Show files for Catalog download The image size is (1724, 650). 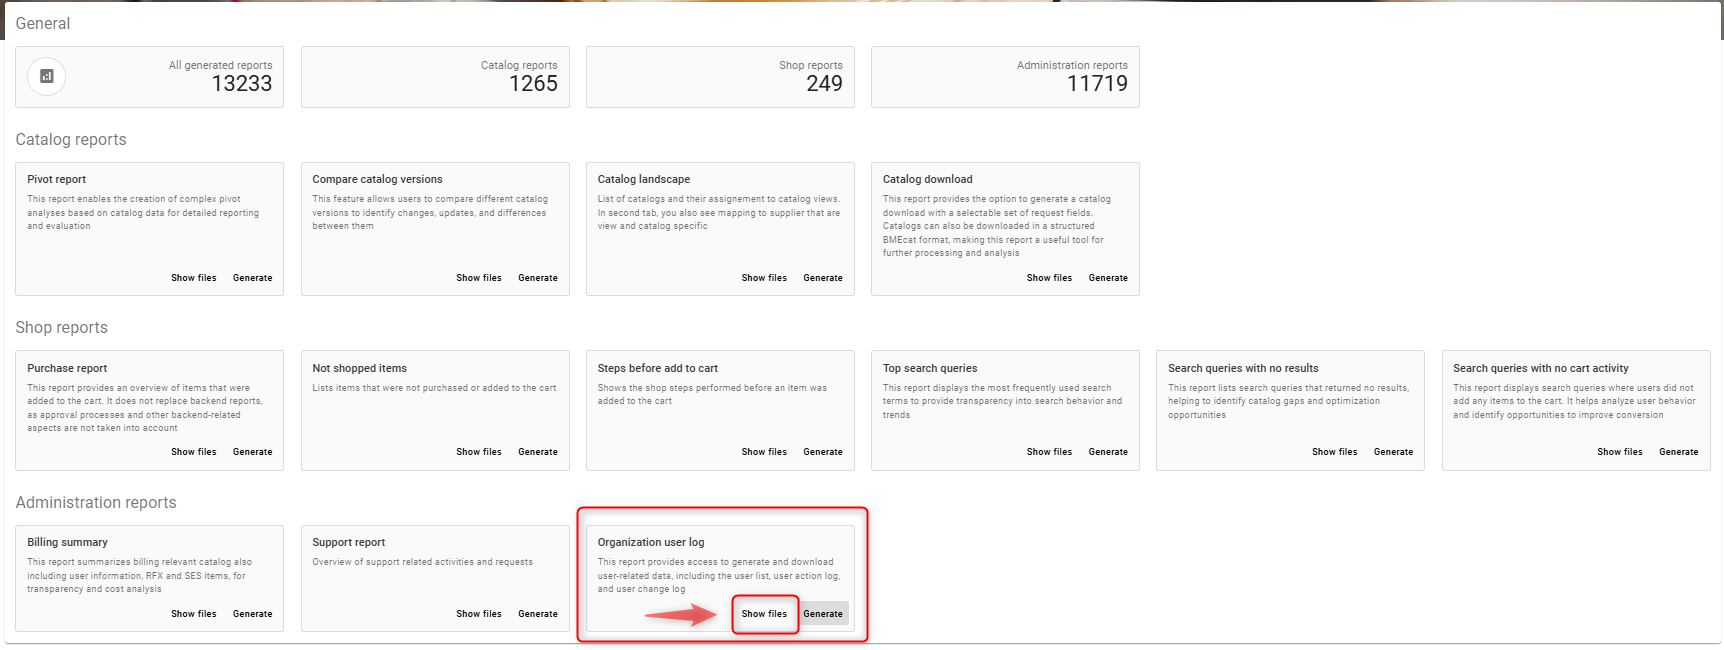click(1049, 278)
